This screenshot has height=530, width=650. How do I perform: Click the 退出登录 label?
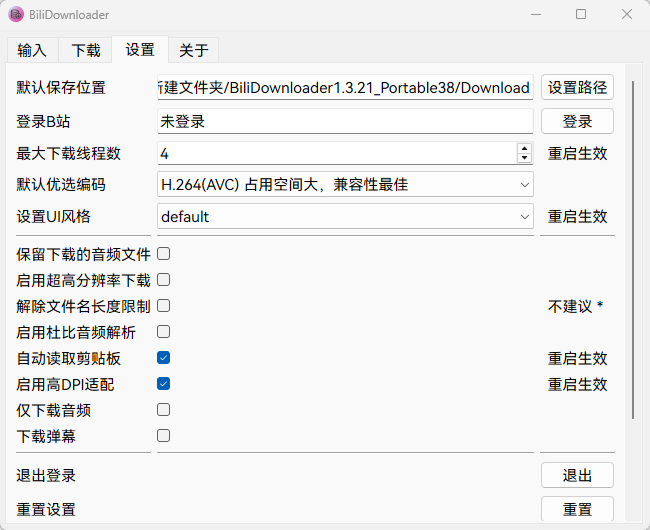46,476
